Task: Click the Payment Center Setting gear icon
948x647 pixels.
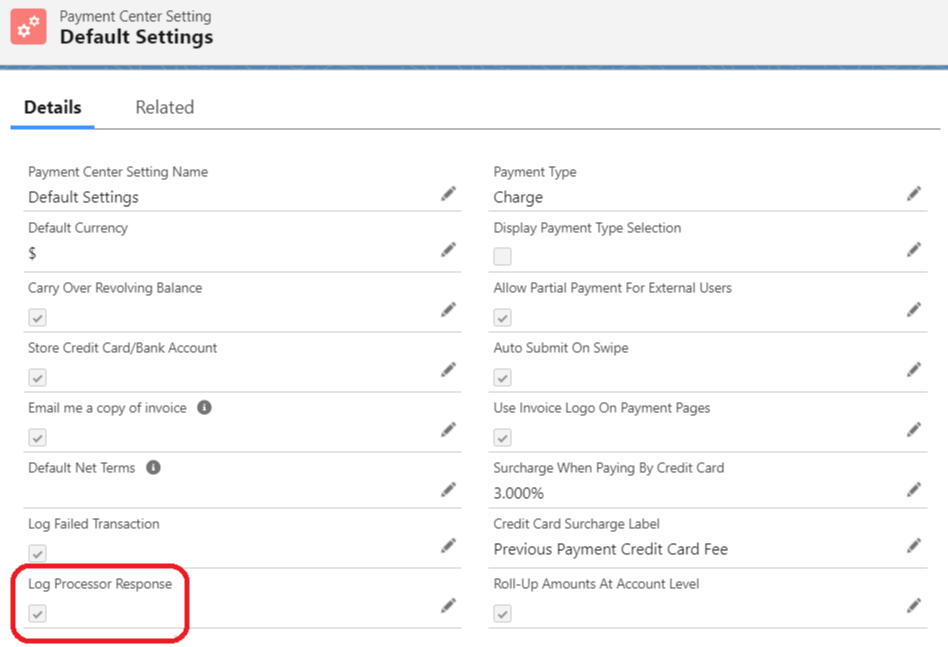Action: pos(28,27)
